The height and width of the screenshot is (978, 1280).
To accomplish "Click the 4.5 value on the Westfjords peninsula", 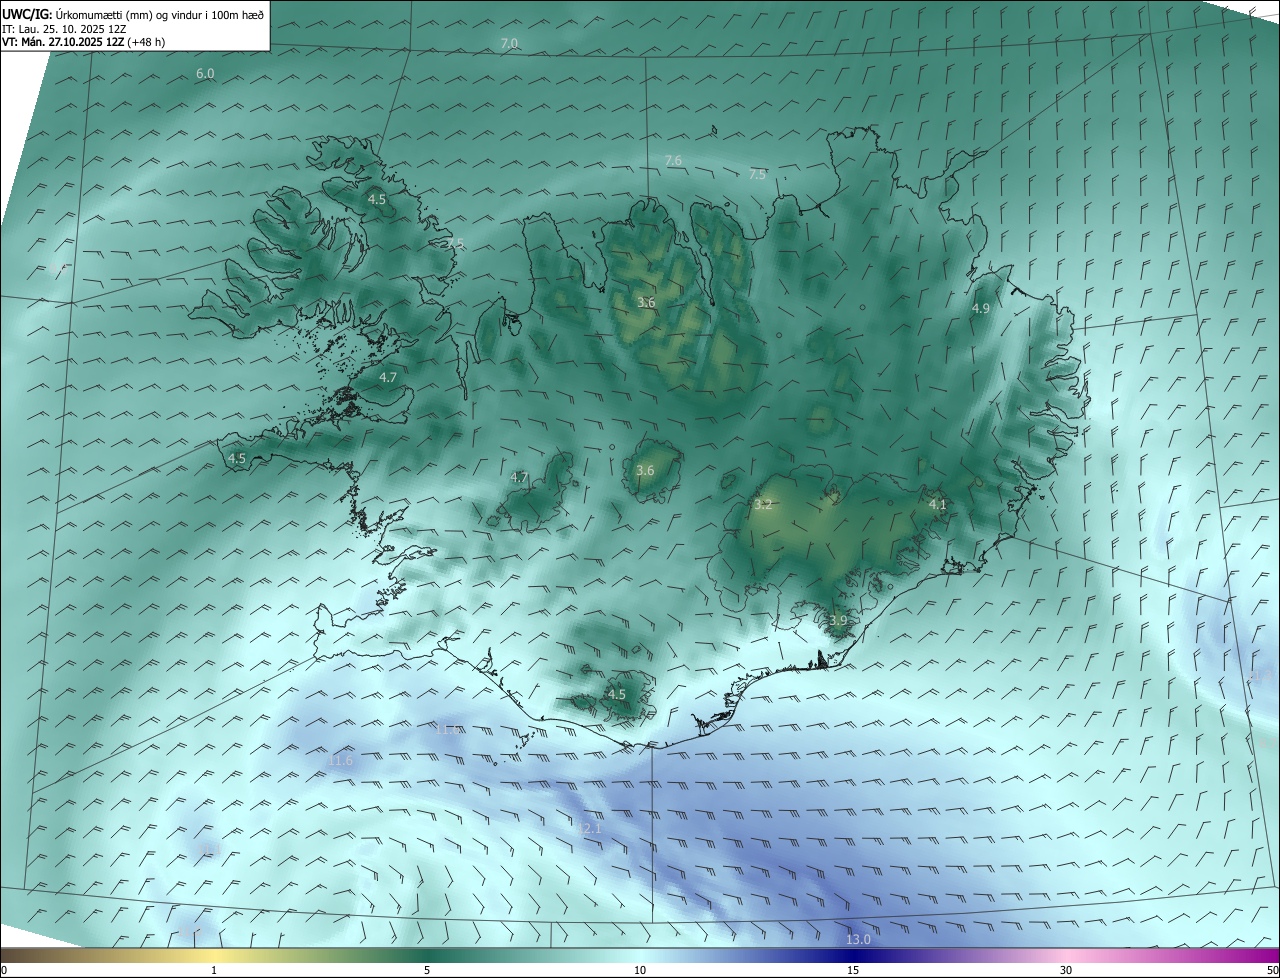I will (376, 200).
